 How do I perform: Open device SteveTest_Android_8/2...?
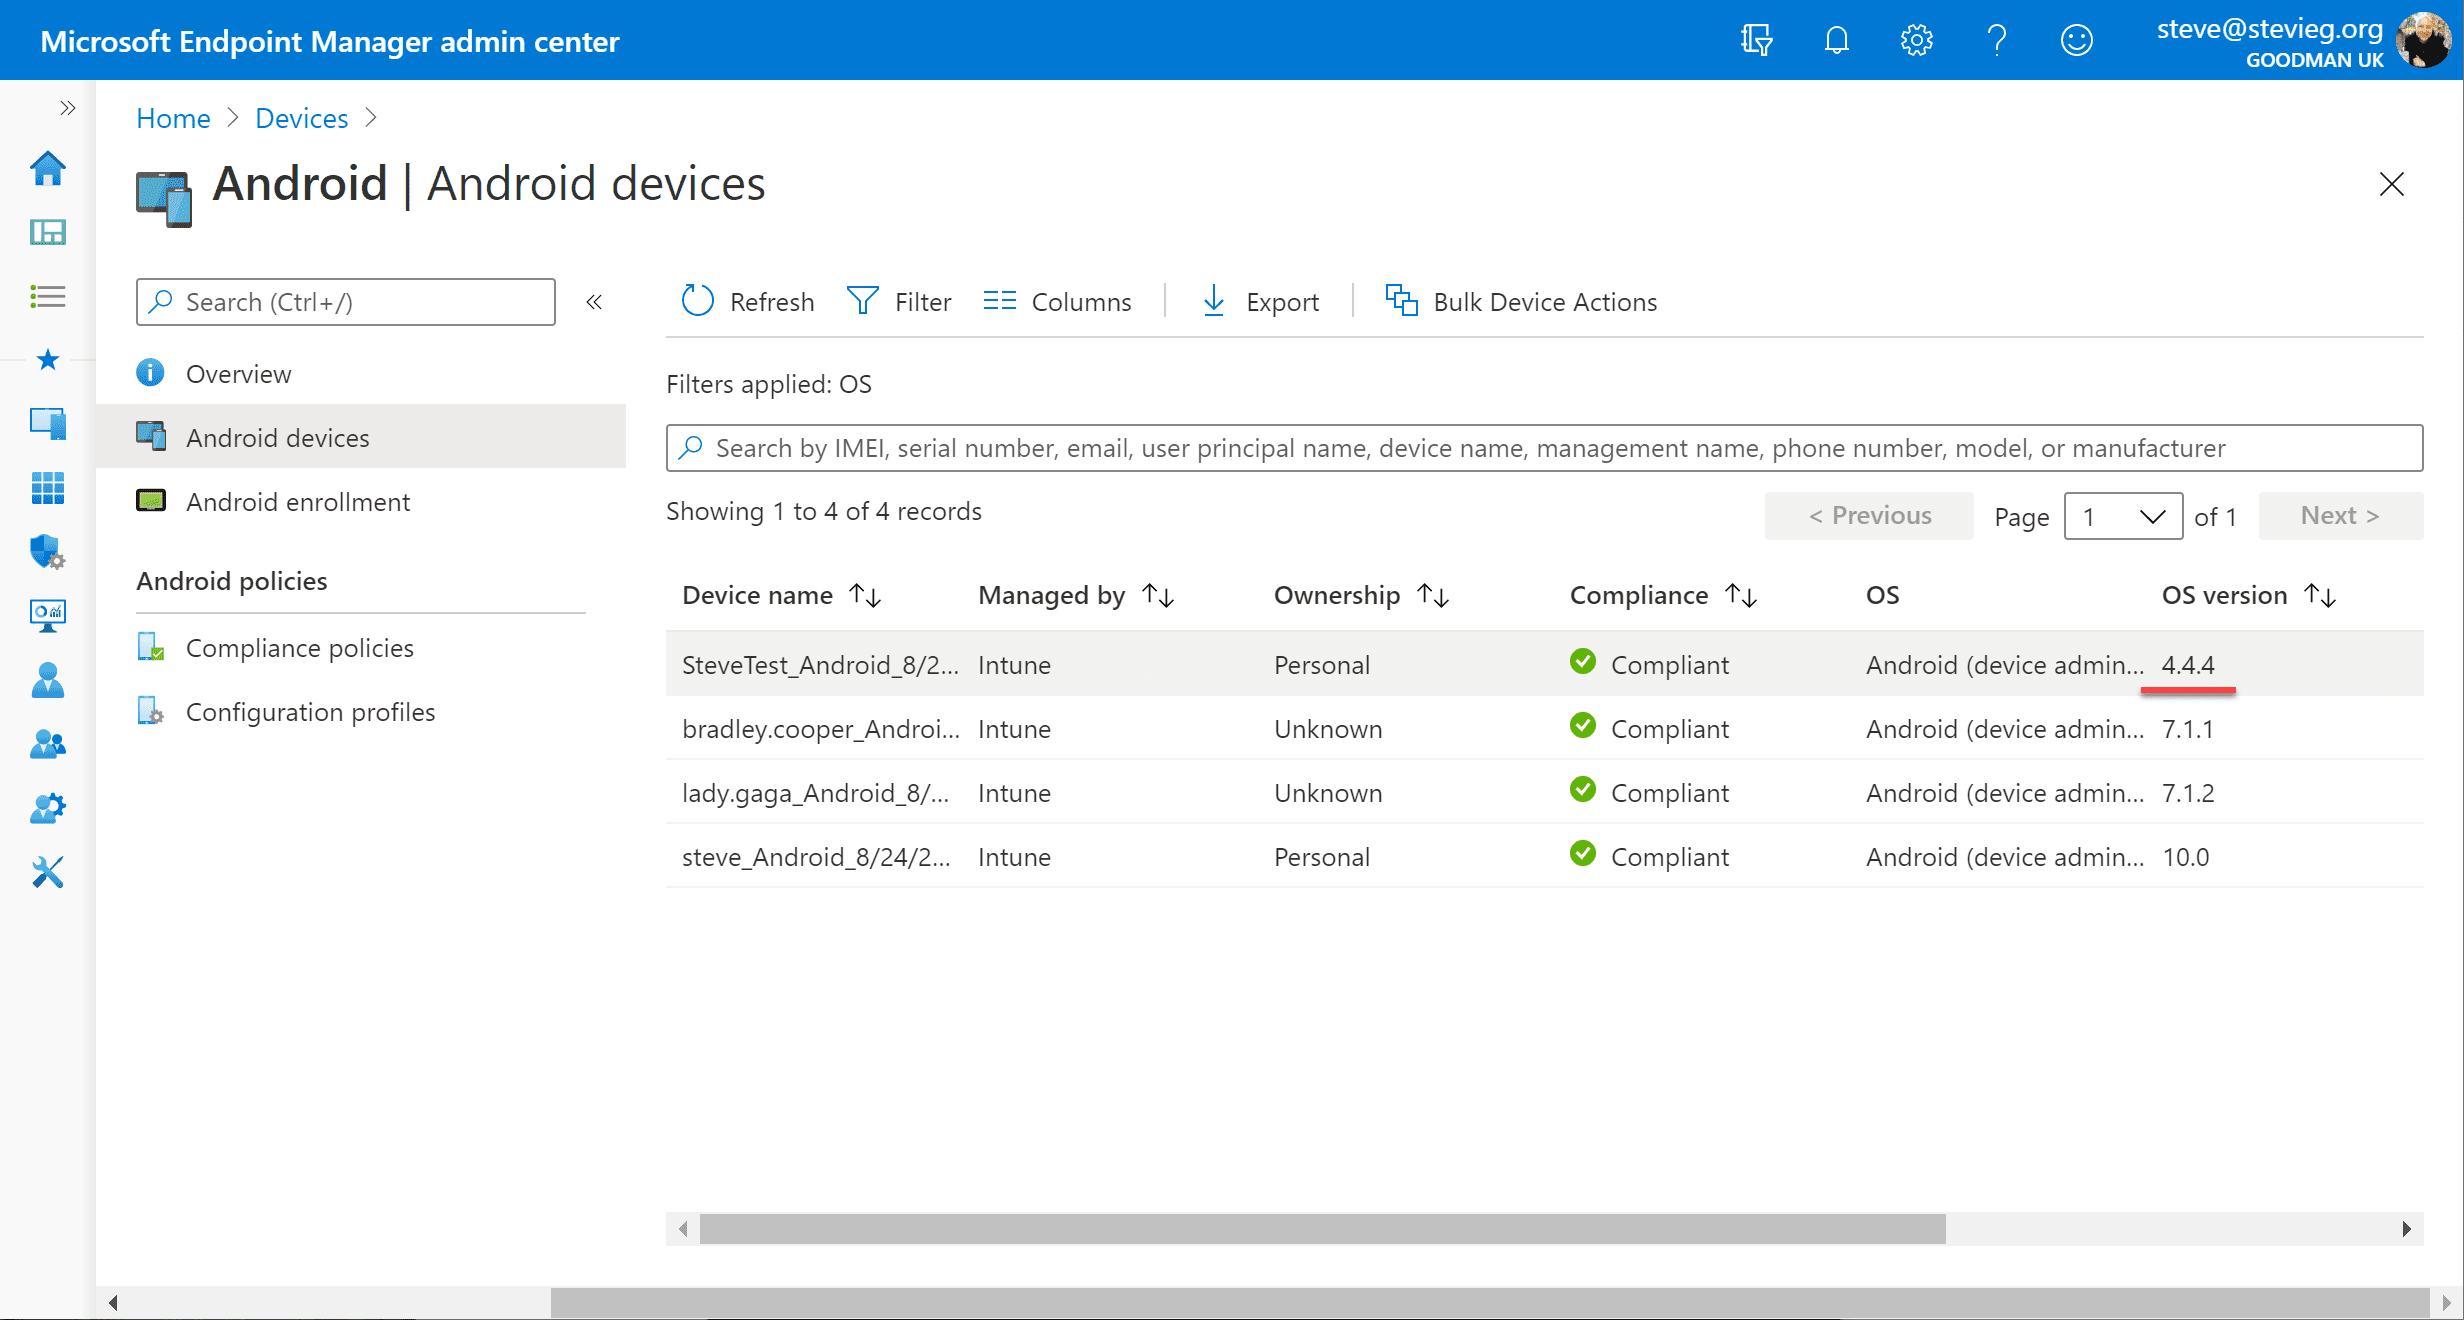coord(820,665)
